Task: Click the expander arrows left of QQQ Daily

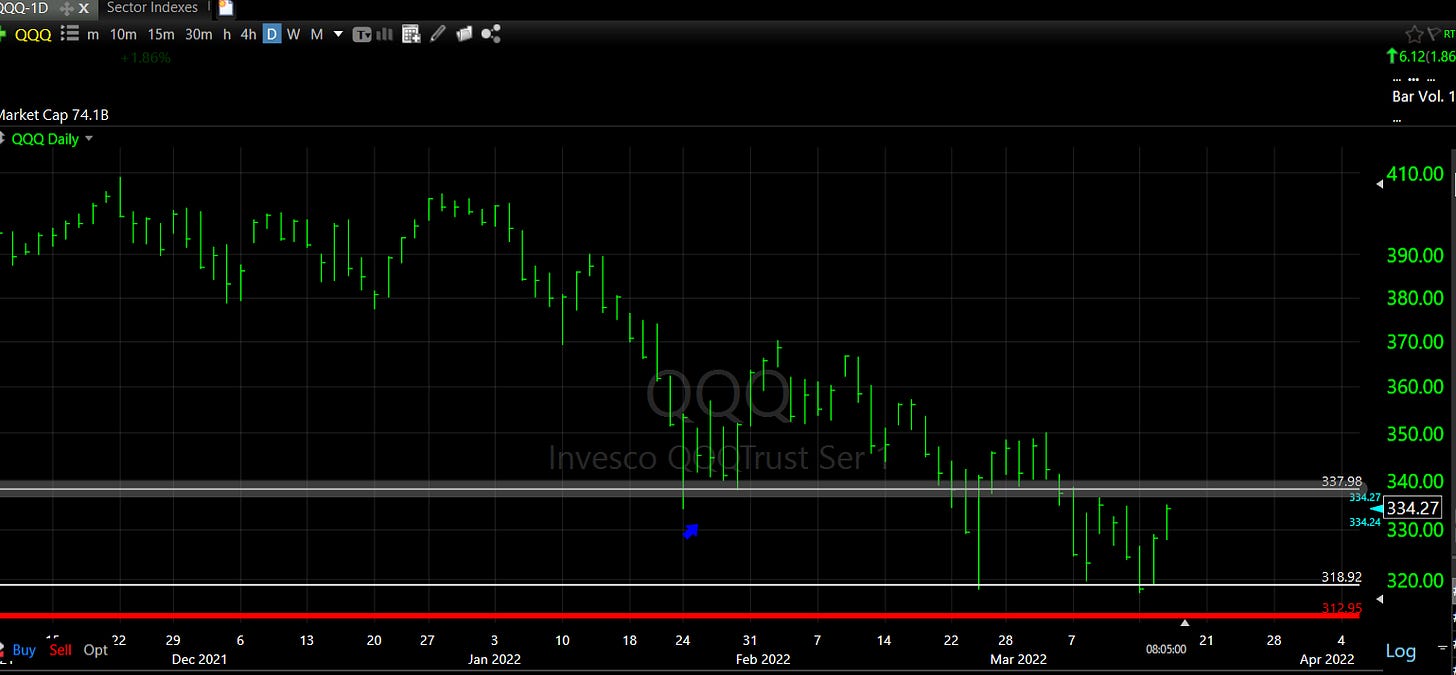Action: (x=3, y=139)
